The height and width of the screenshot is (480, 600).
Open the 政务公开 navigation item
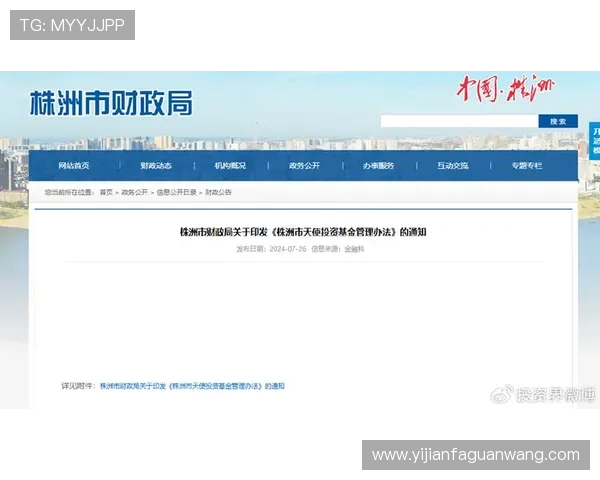coord(304,166)
